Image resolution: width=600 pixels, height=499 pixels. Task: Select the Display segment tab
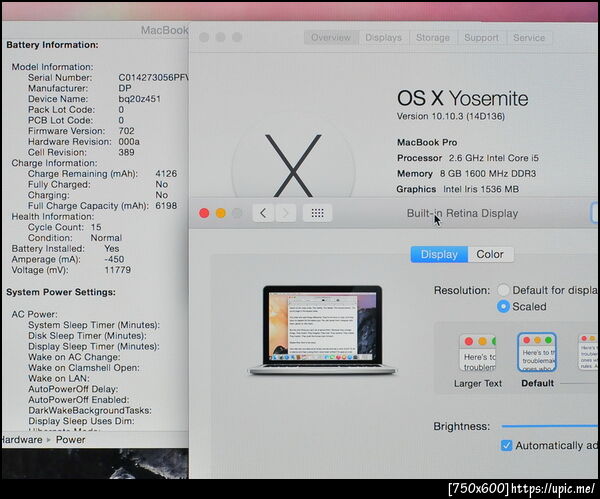[x=439, y=254]
